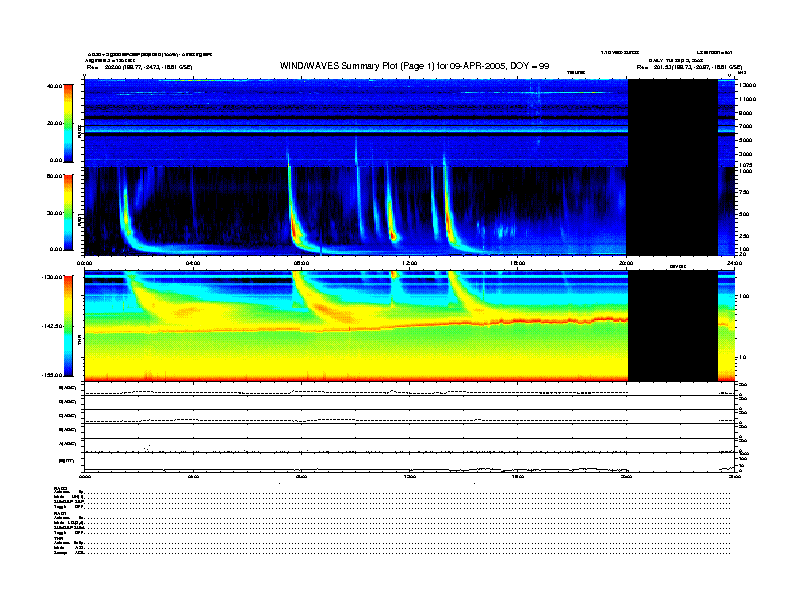This screenshot has width=792, height=612.
Task: Click 12:00 label on the bottom line-plot axis
Action: click(x=410, y=476)
